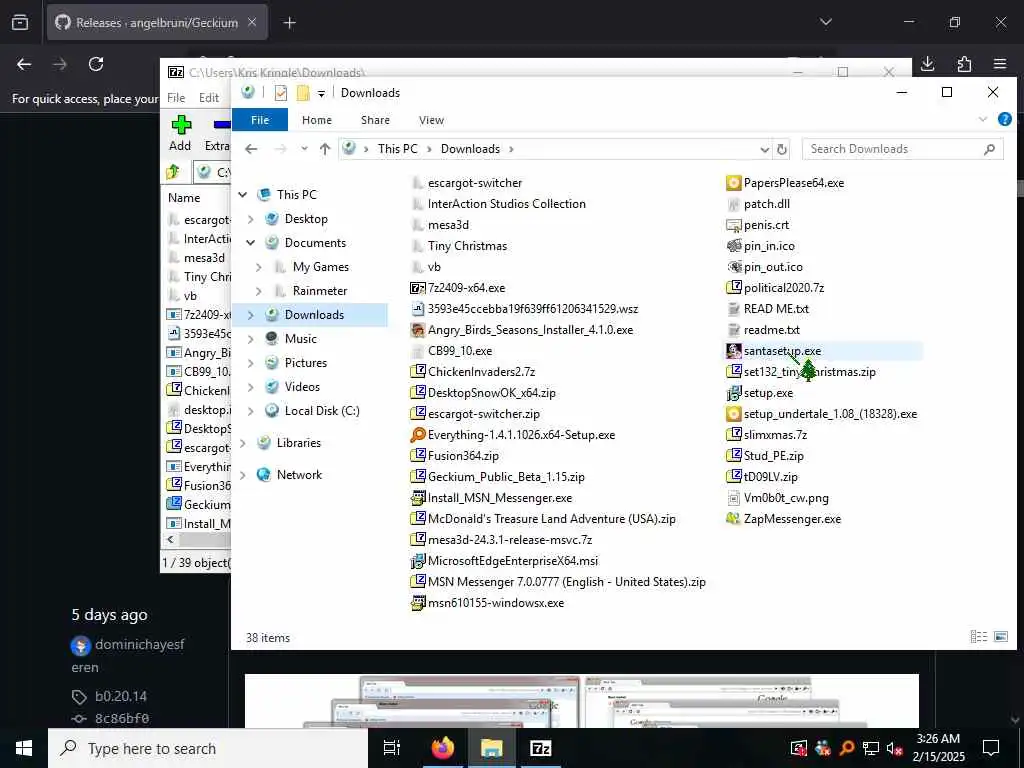The height and width of the screenshot is (768, 1024).
Task: Click the Everything-1.4.1.1026.x64-Setup.exe icon
Action: (418, 435)
